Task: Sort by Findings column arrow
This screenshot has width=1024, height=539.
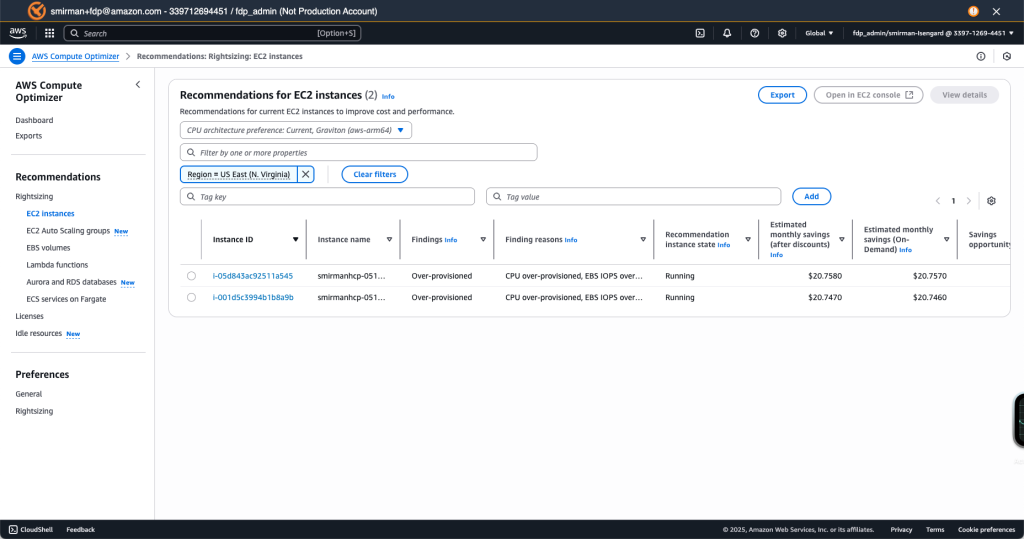Action: click(483, 240)
